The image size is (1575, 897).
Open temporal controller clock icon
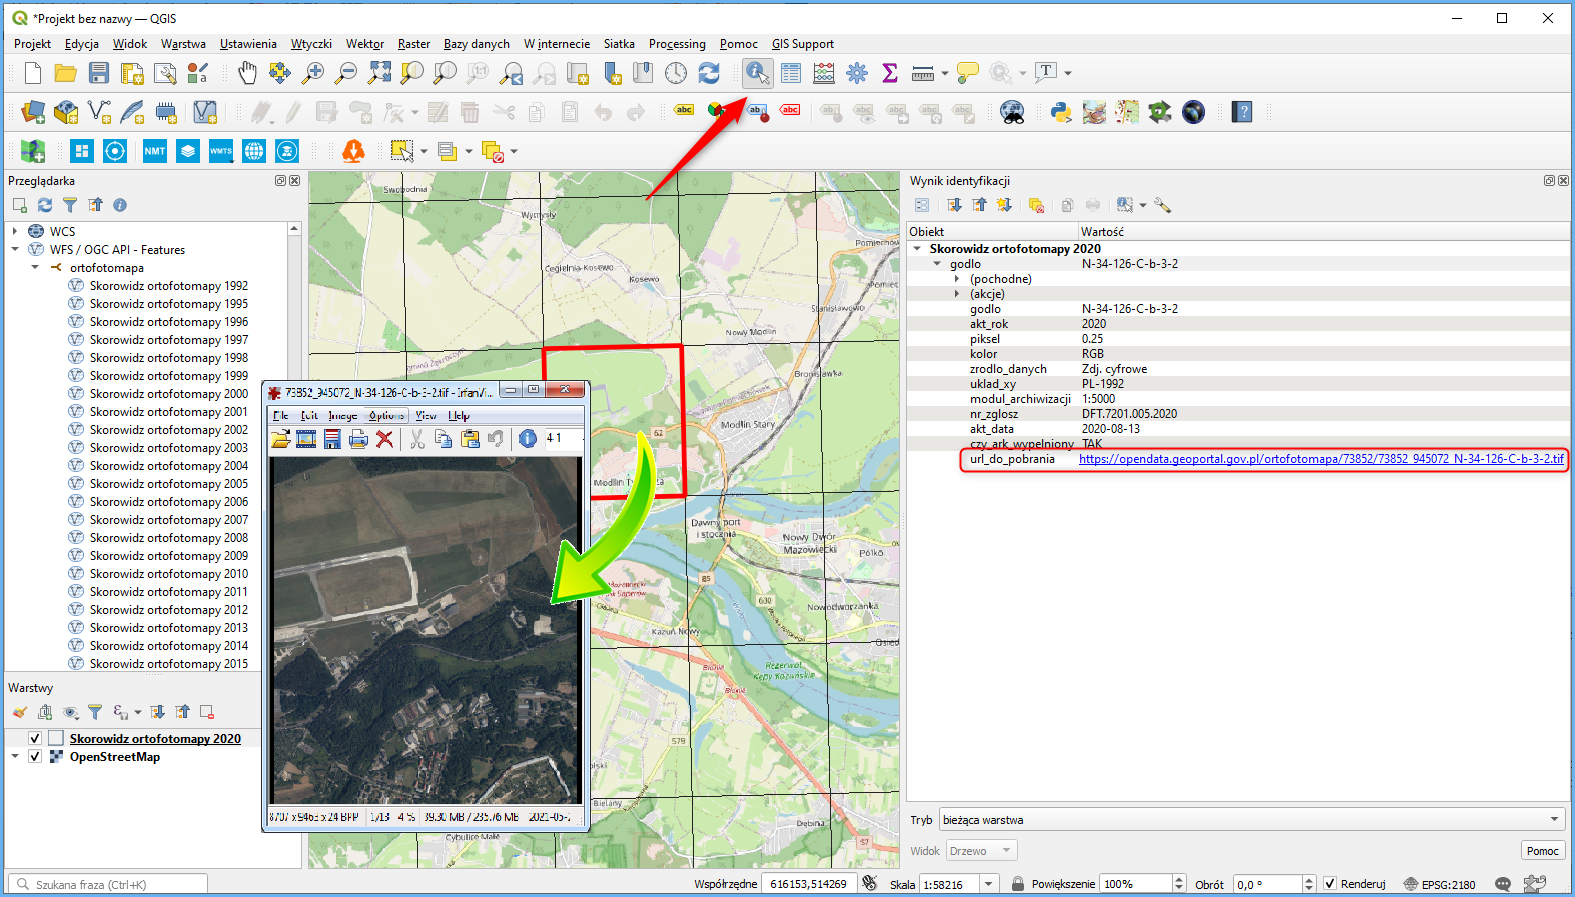click(676, 73)
